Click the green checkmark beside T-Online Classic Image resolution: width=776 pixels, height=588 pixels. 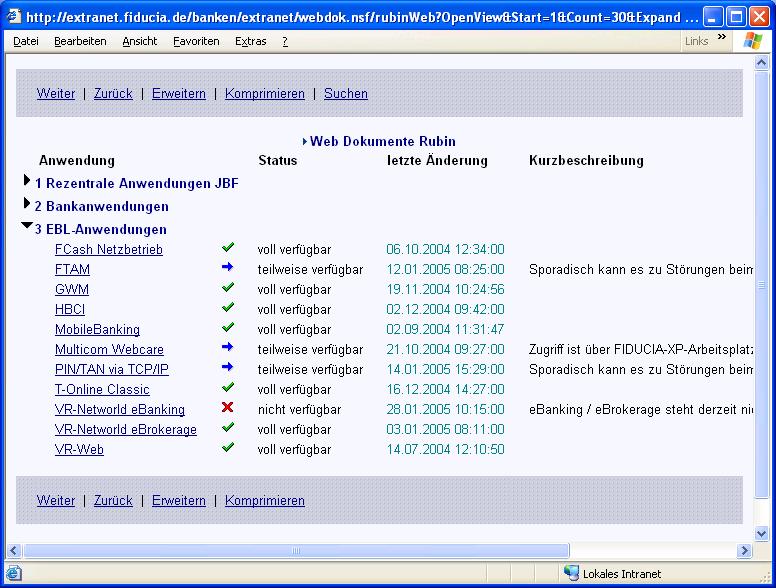coord(228,387)
